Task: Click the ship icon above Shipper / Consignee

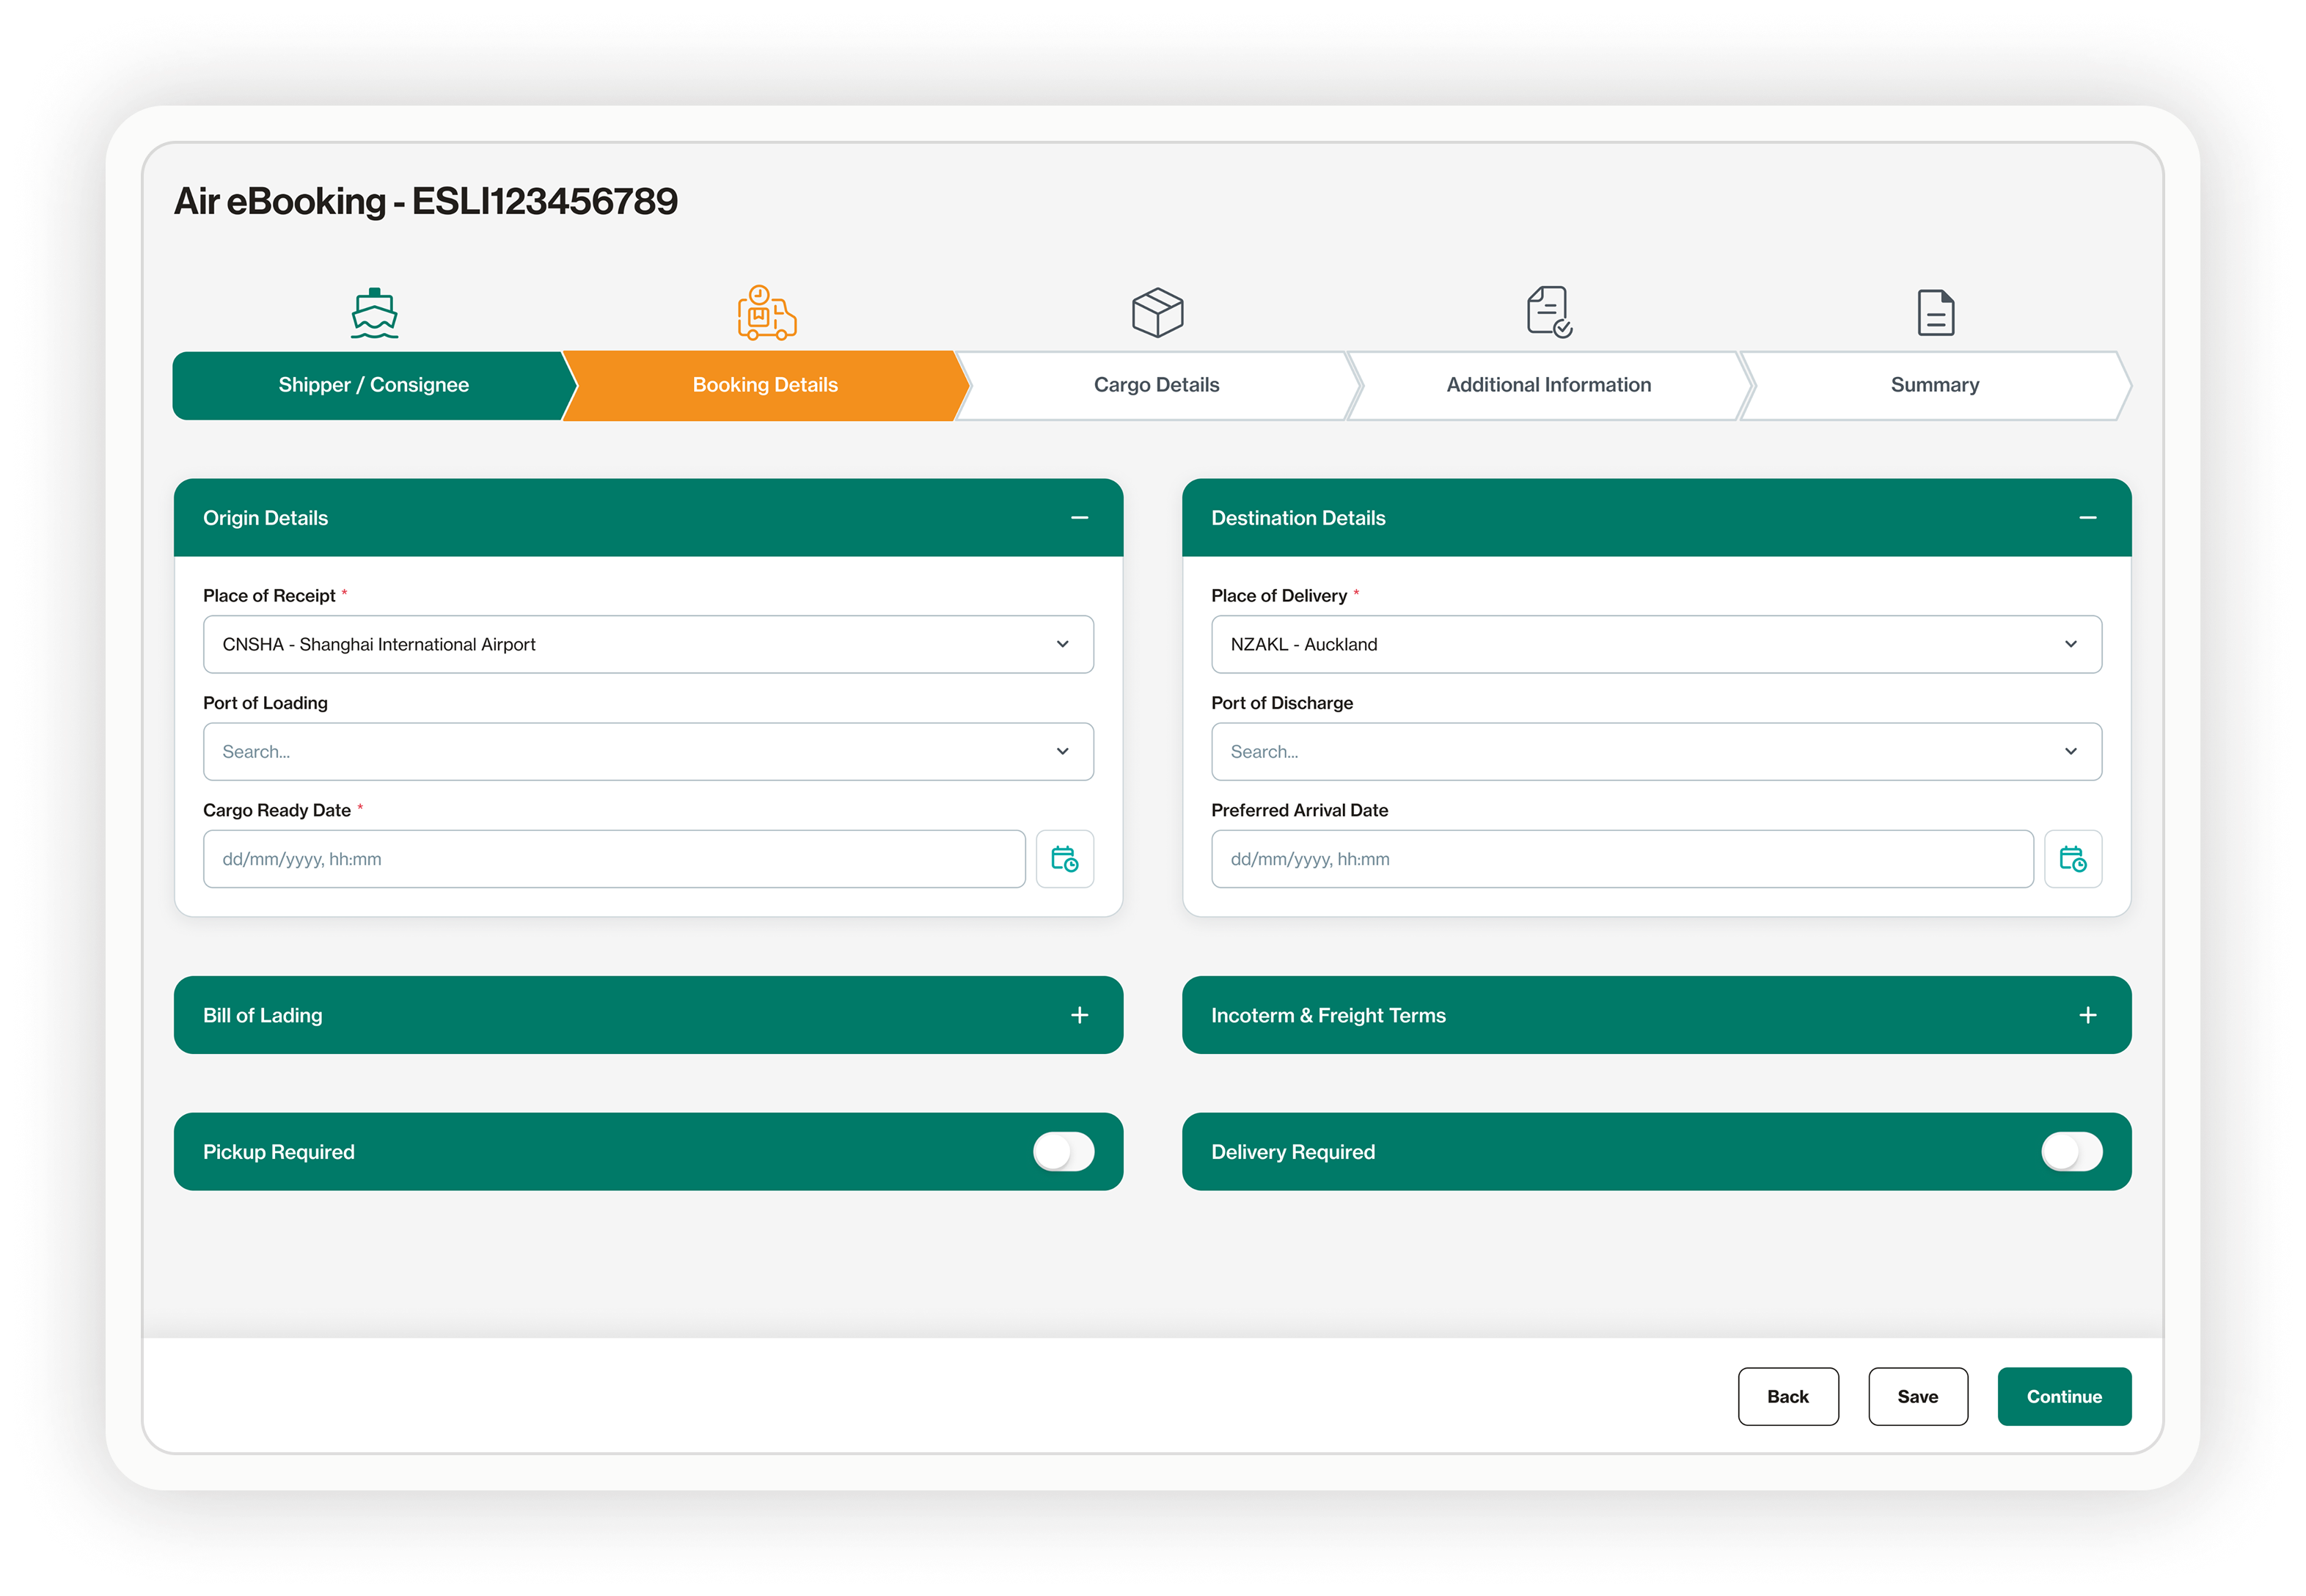Action: tap(374, 313)
